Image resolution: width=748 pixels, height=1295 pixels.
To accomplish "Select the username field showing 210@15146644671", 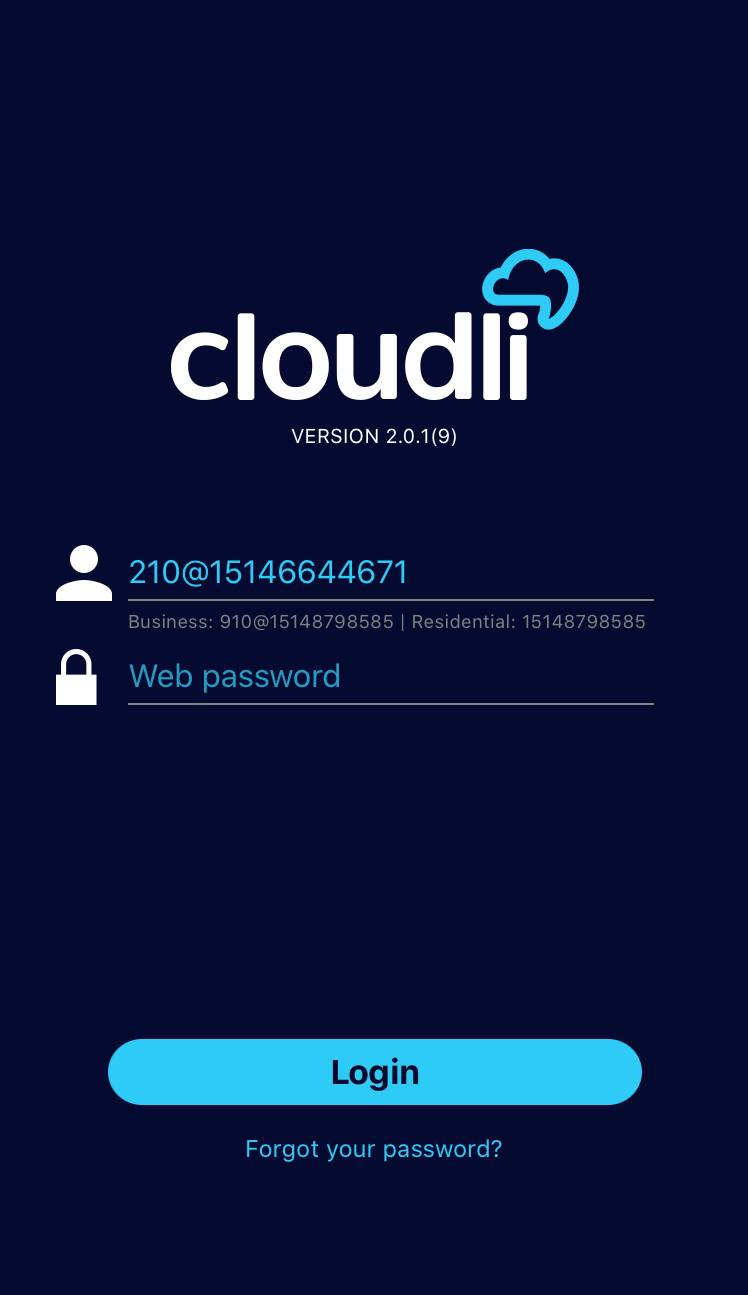I will pyautogui.click(x=391, y=573).
